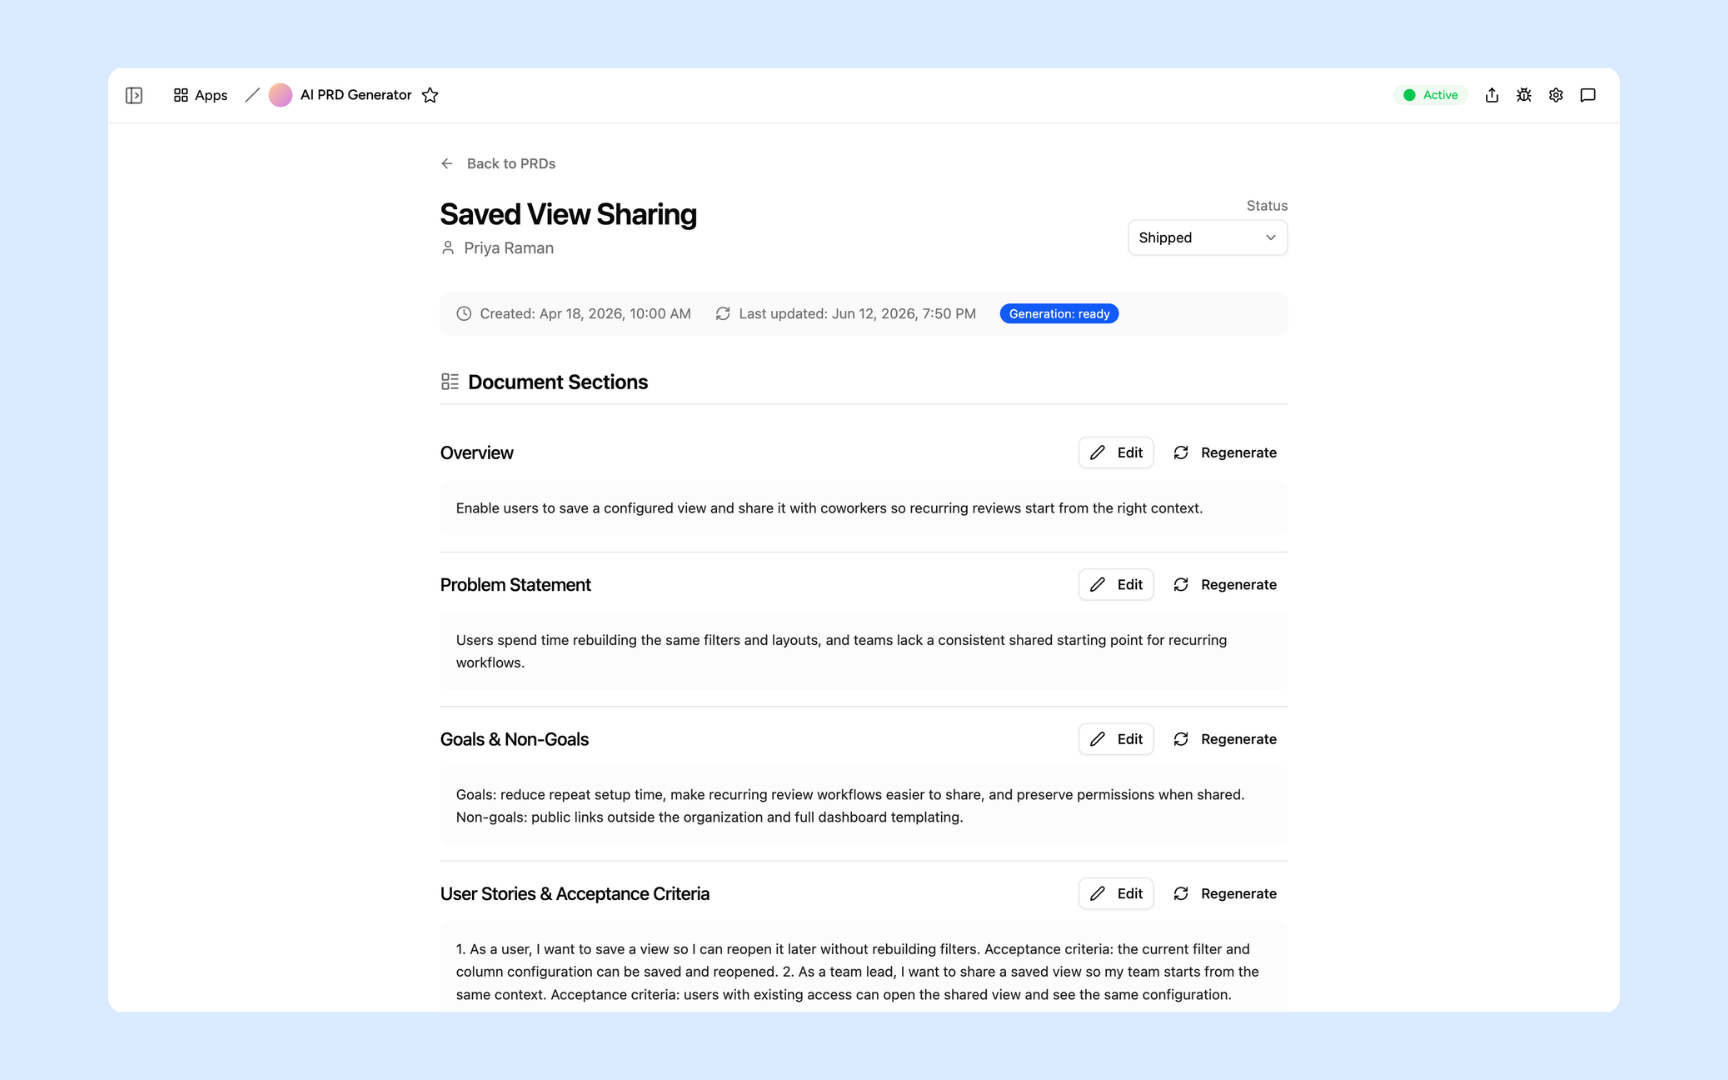Open the bug report icon

point(1523,95)
